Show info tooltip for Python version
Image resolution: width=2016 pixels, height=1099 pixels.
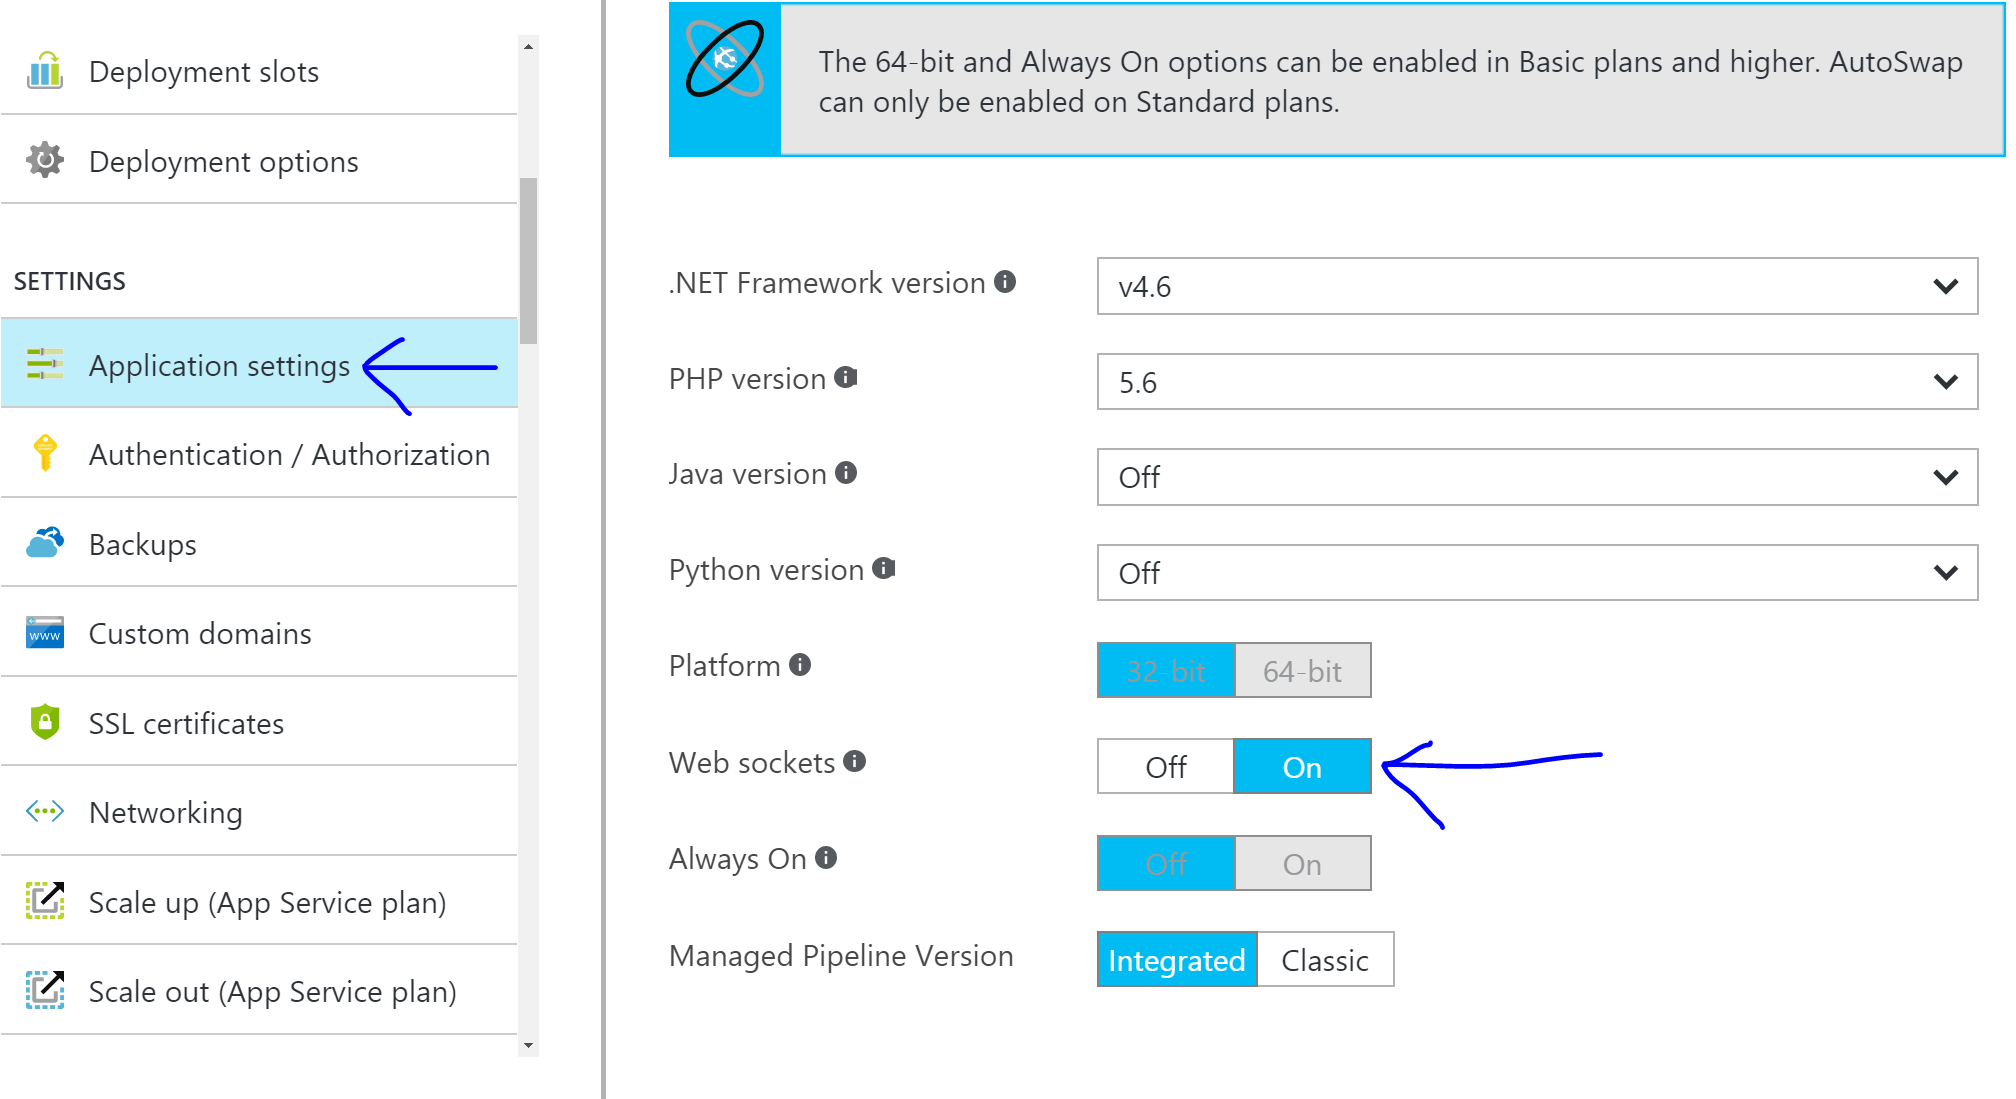[883, 568]
